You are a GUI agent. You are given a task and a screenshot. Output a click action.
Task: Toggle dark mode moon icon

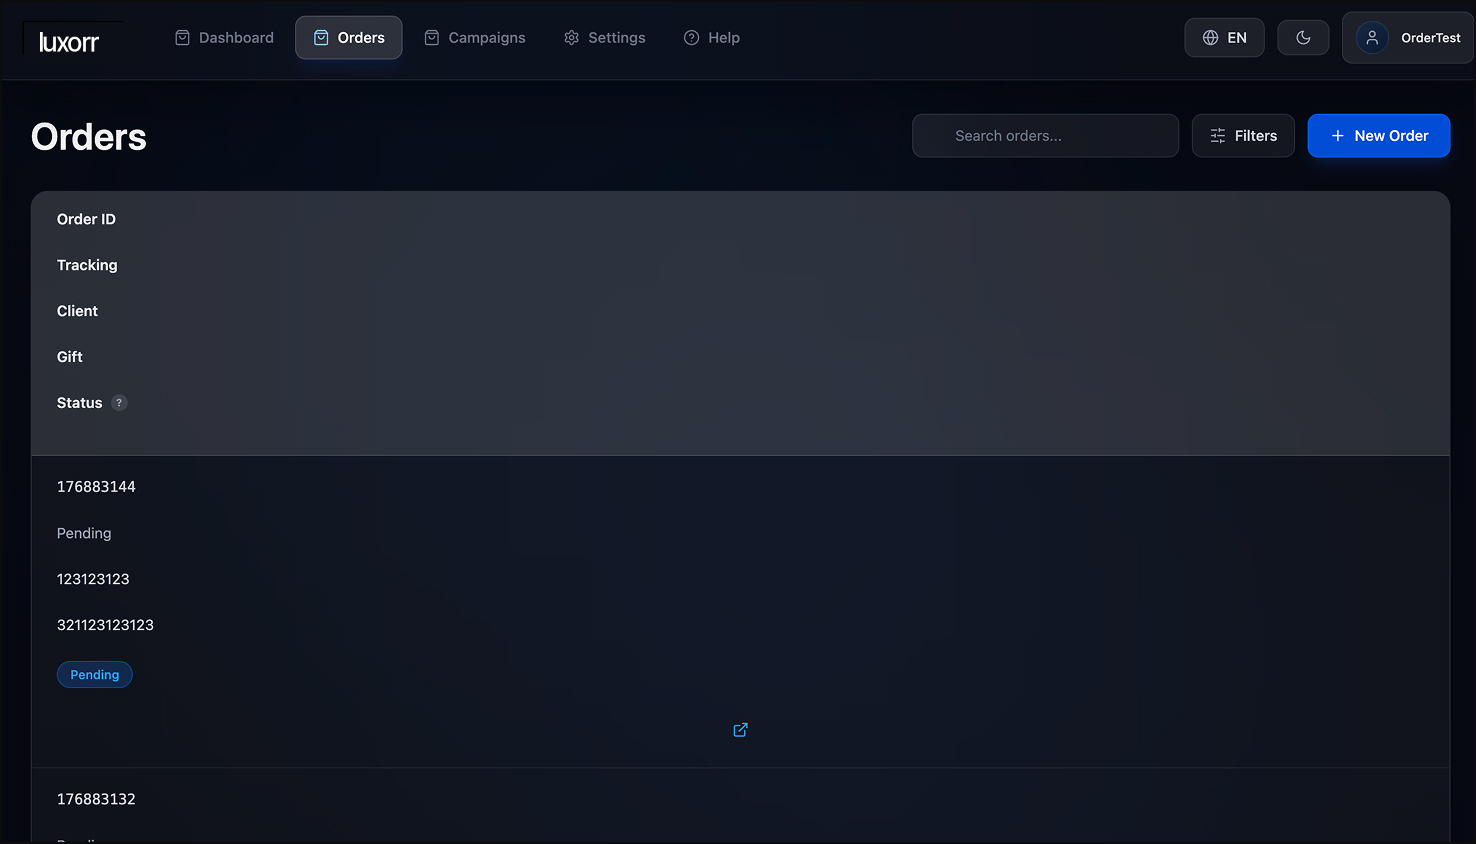(1303, 38)
